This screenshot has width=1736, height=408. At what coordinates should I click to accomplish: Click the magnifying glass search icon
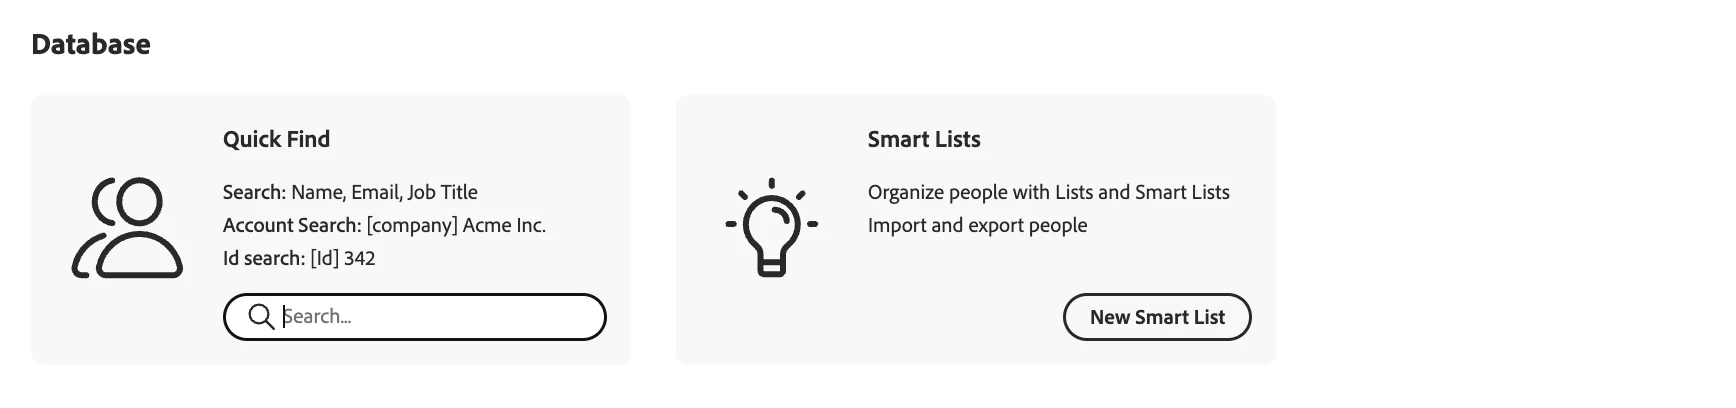point(261,317)
